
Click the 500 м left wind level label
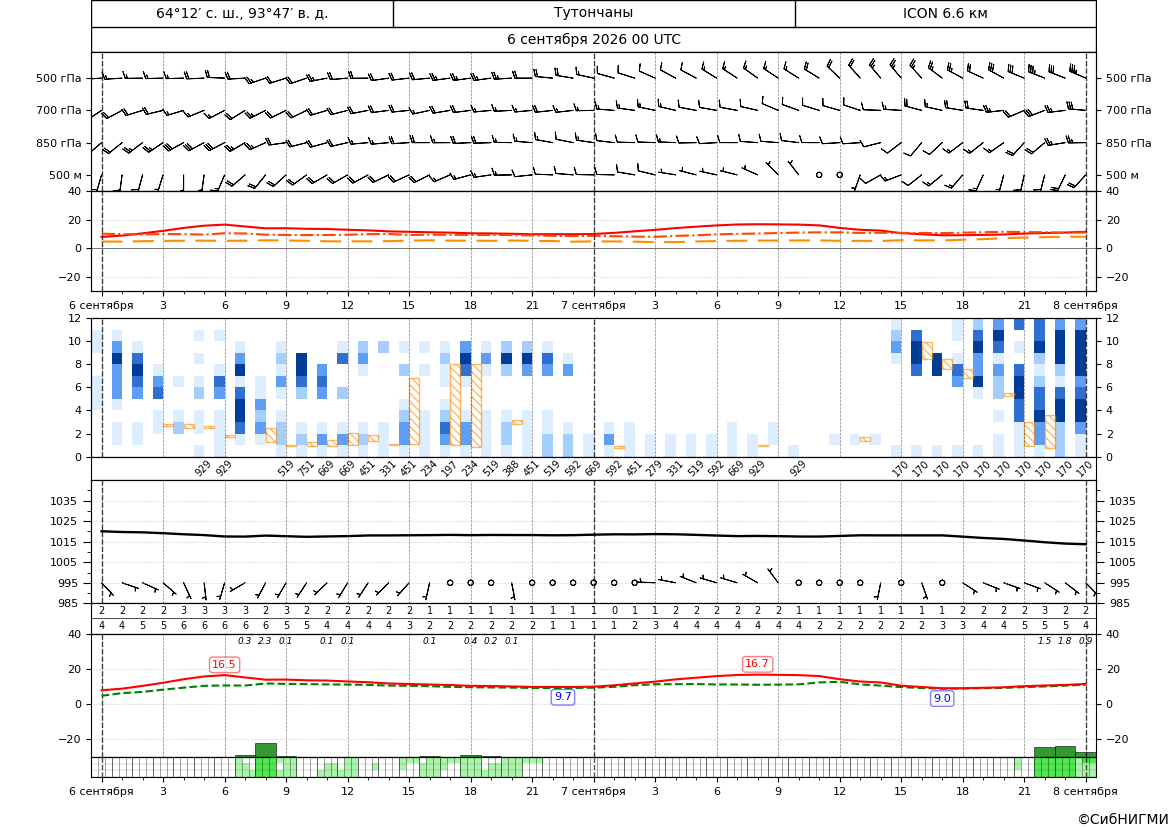[66, 175]
